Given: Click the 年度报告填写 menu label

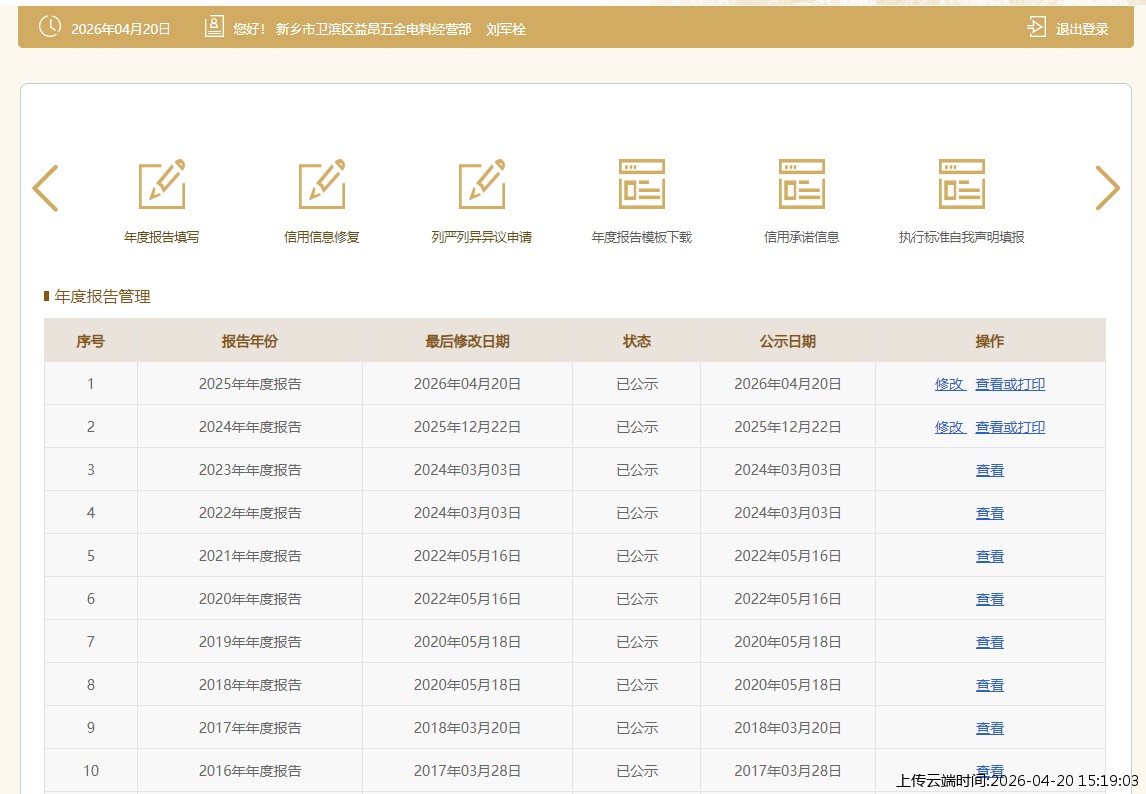Looking at the screenshot, I should 162,238.
